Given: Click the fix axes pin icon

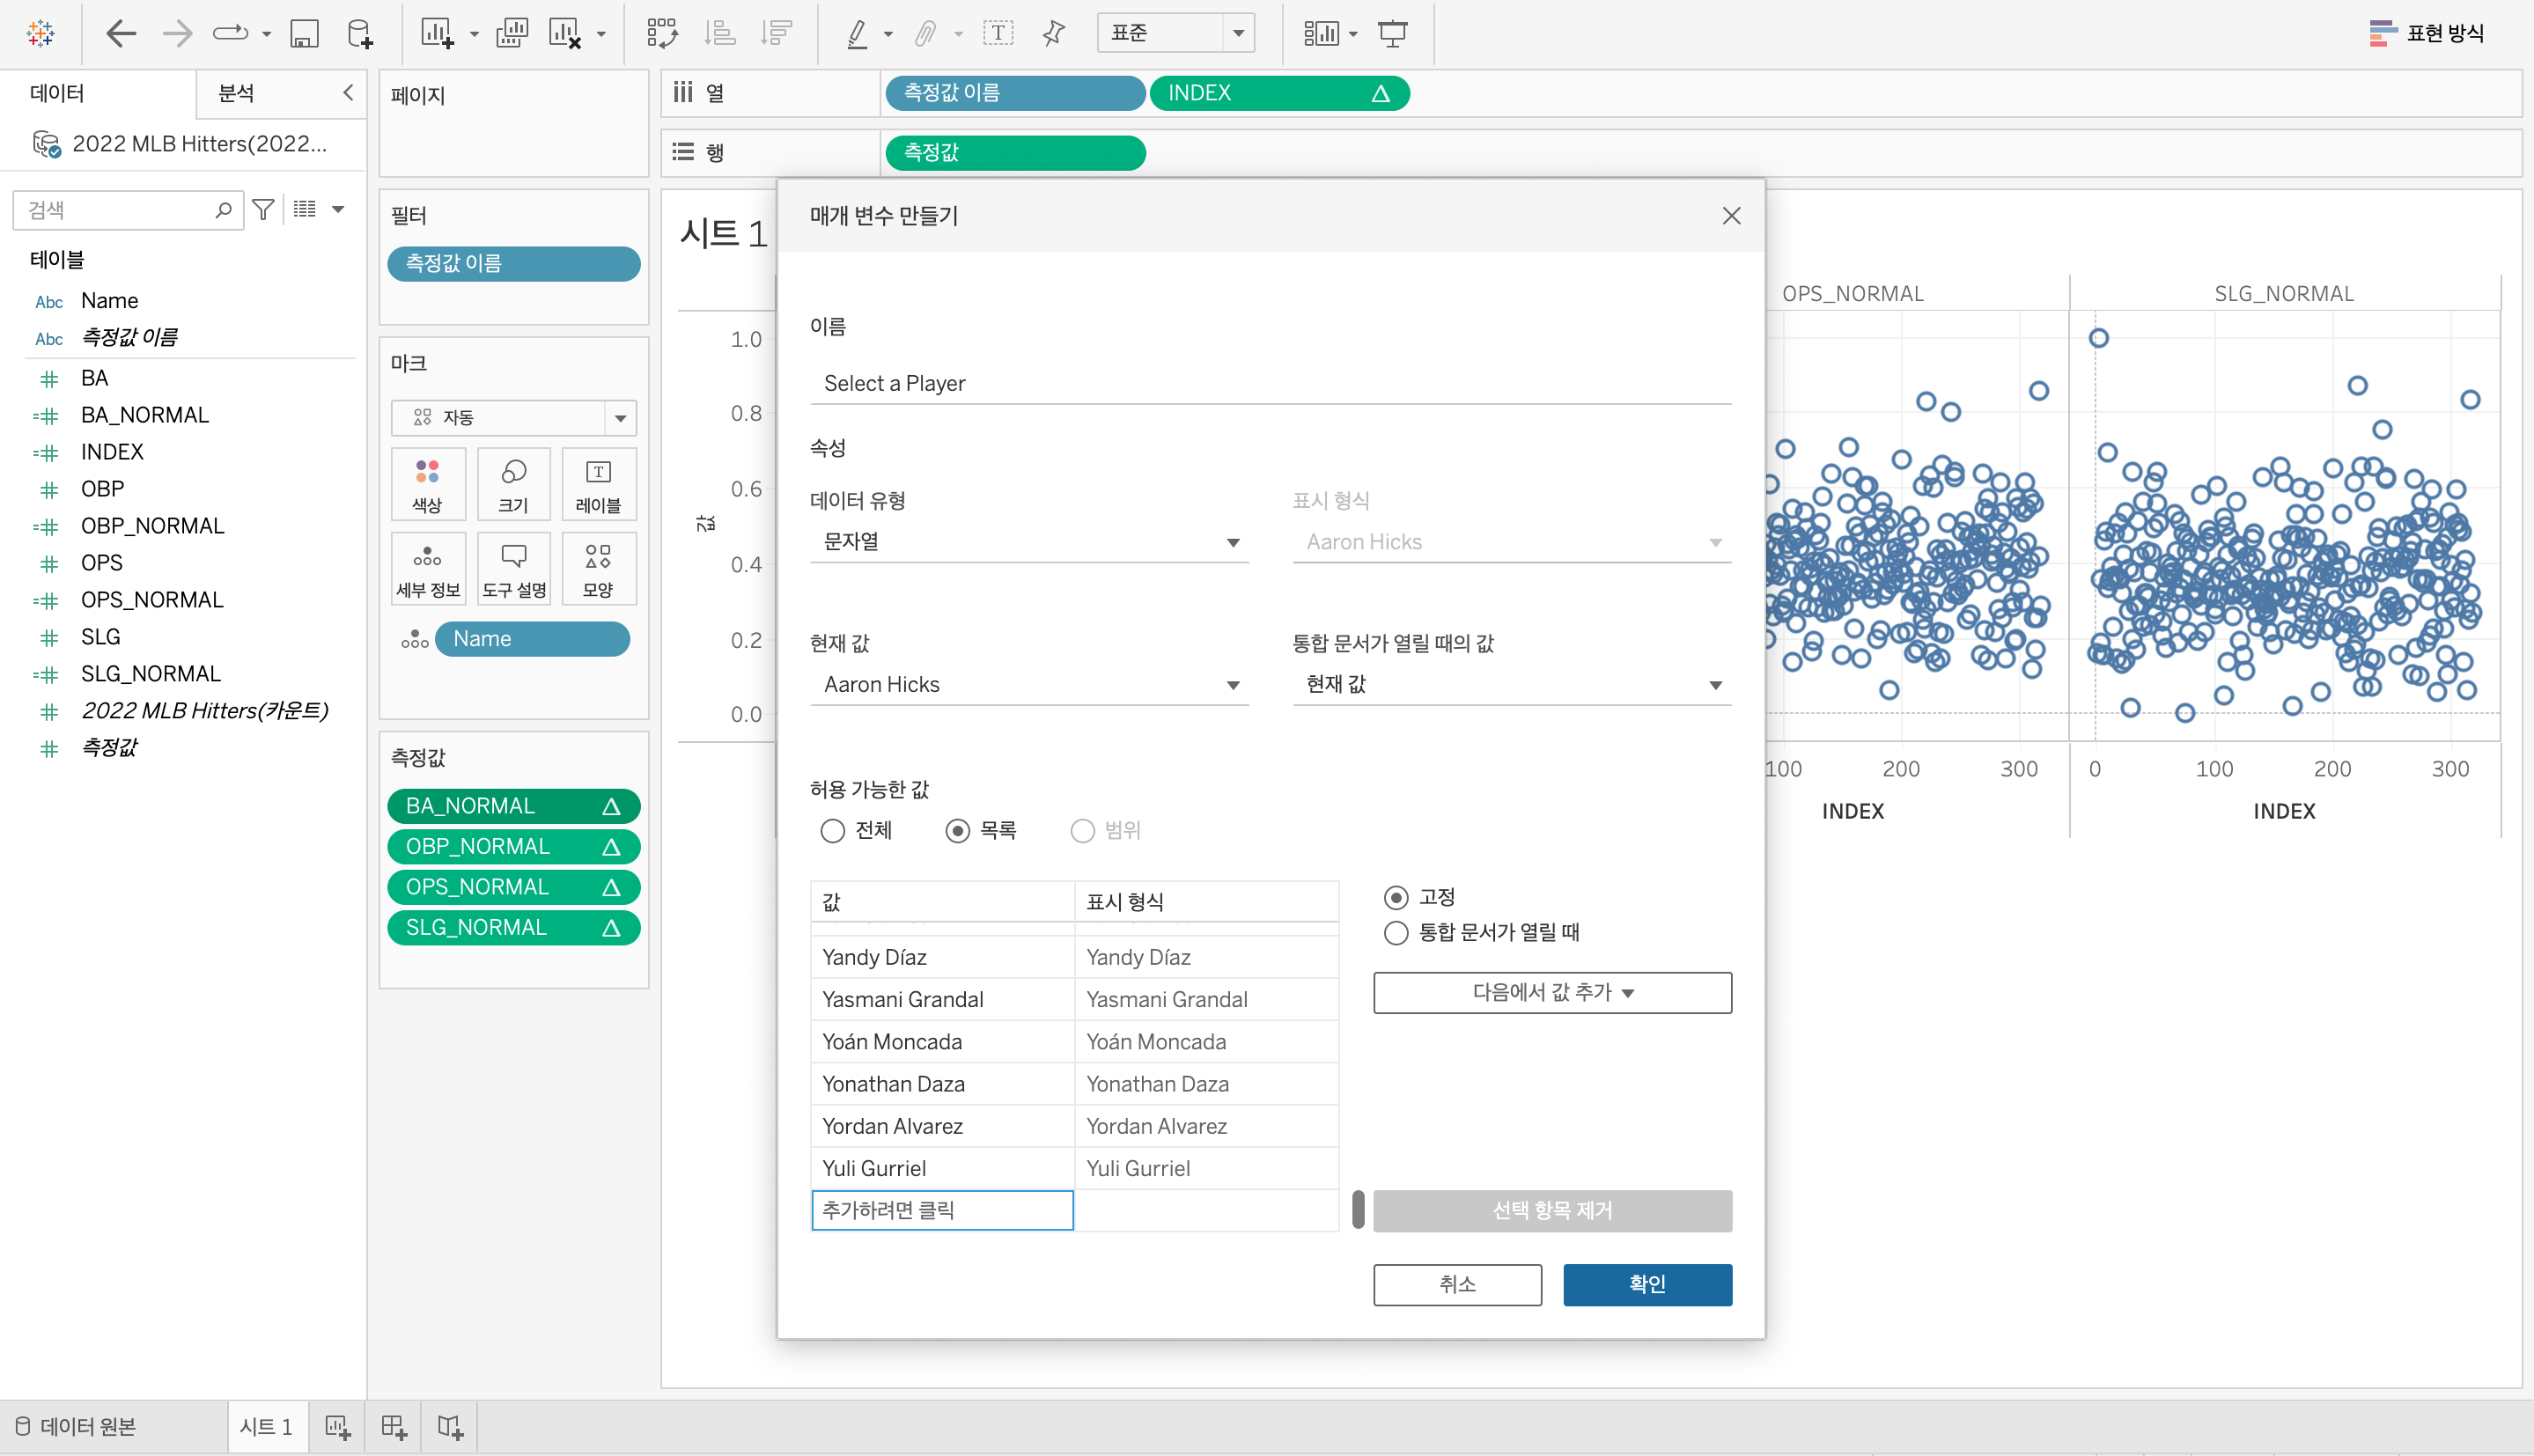Looking at the screenshot, I should point(1054,33).
